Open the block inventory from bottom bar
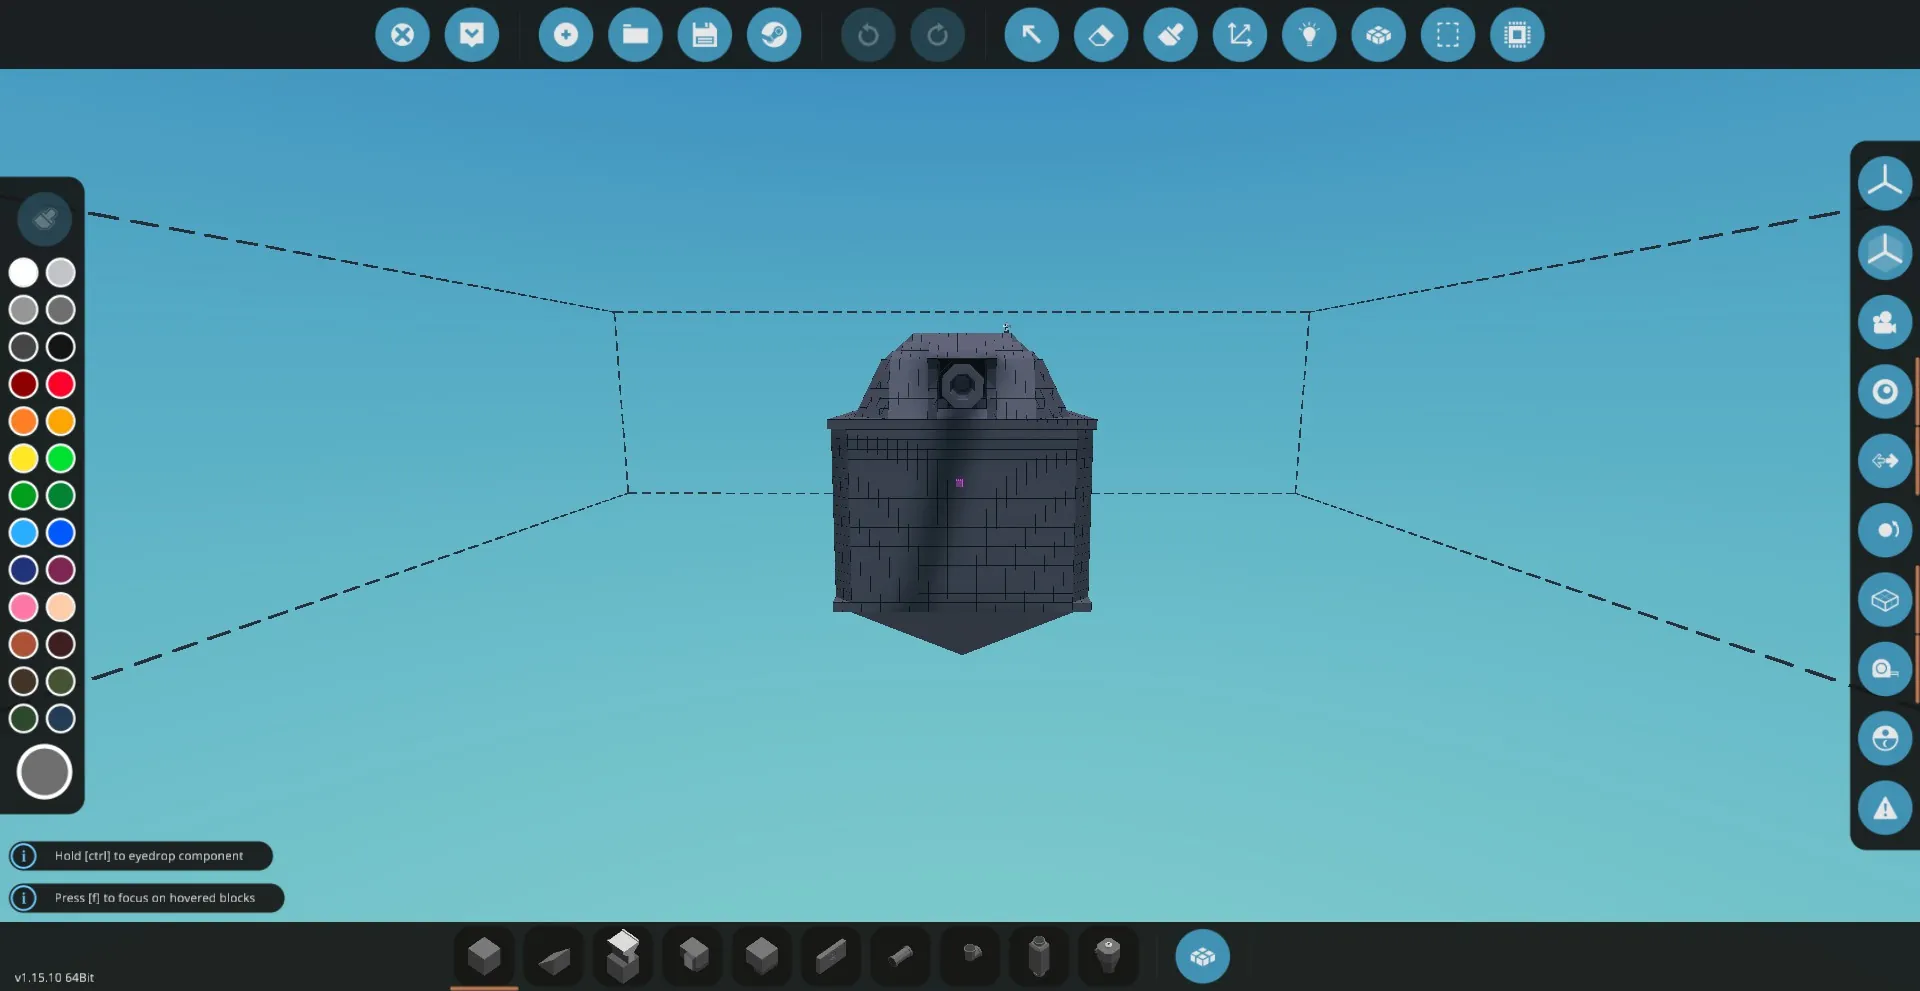1920x991 pixels. [x=1202, y=957]
